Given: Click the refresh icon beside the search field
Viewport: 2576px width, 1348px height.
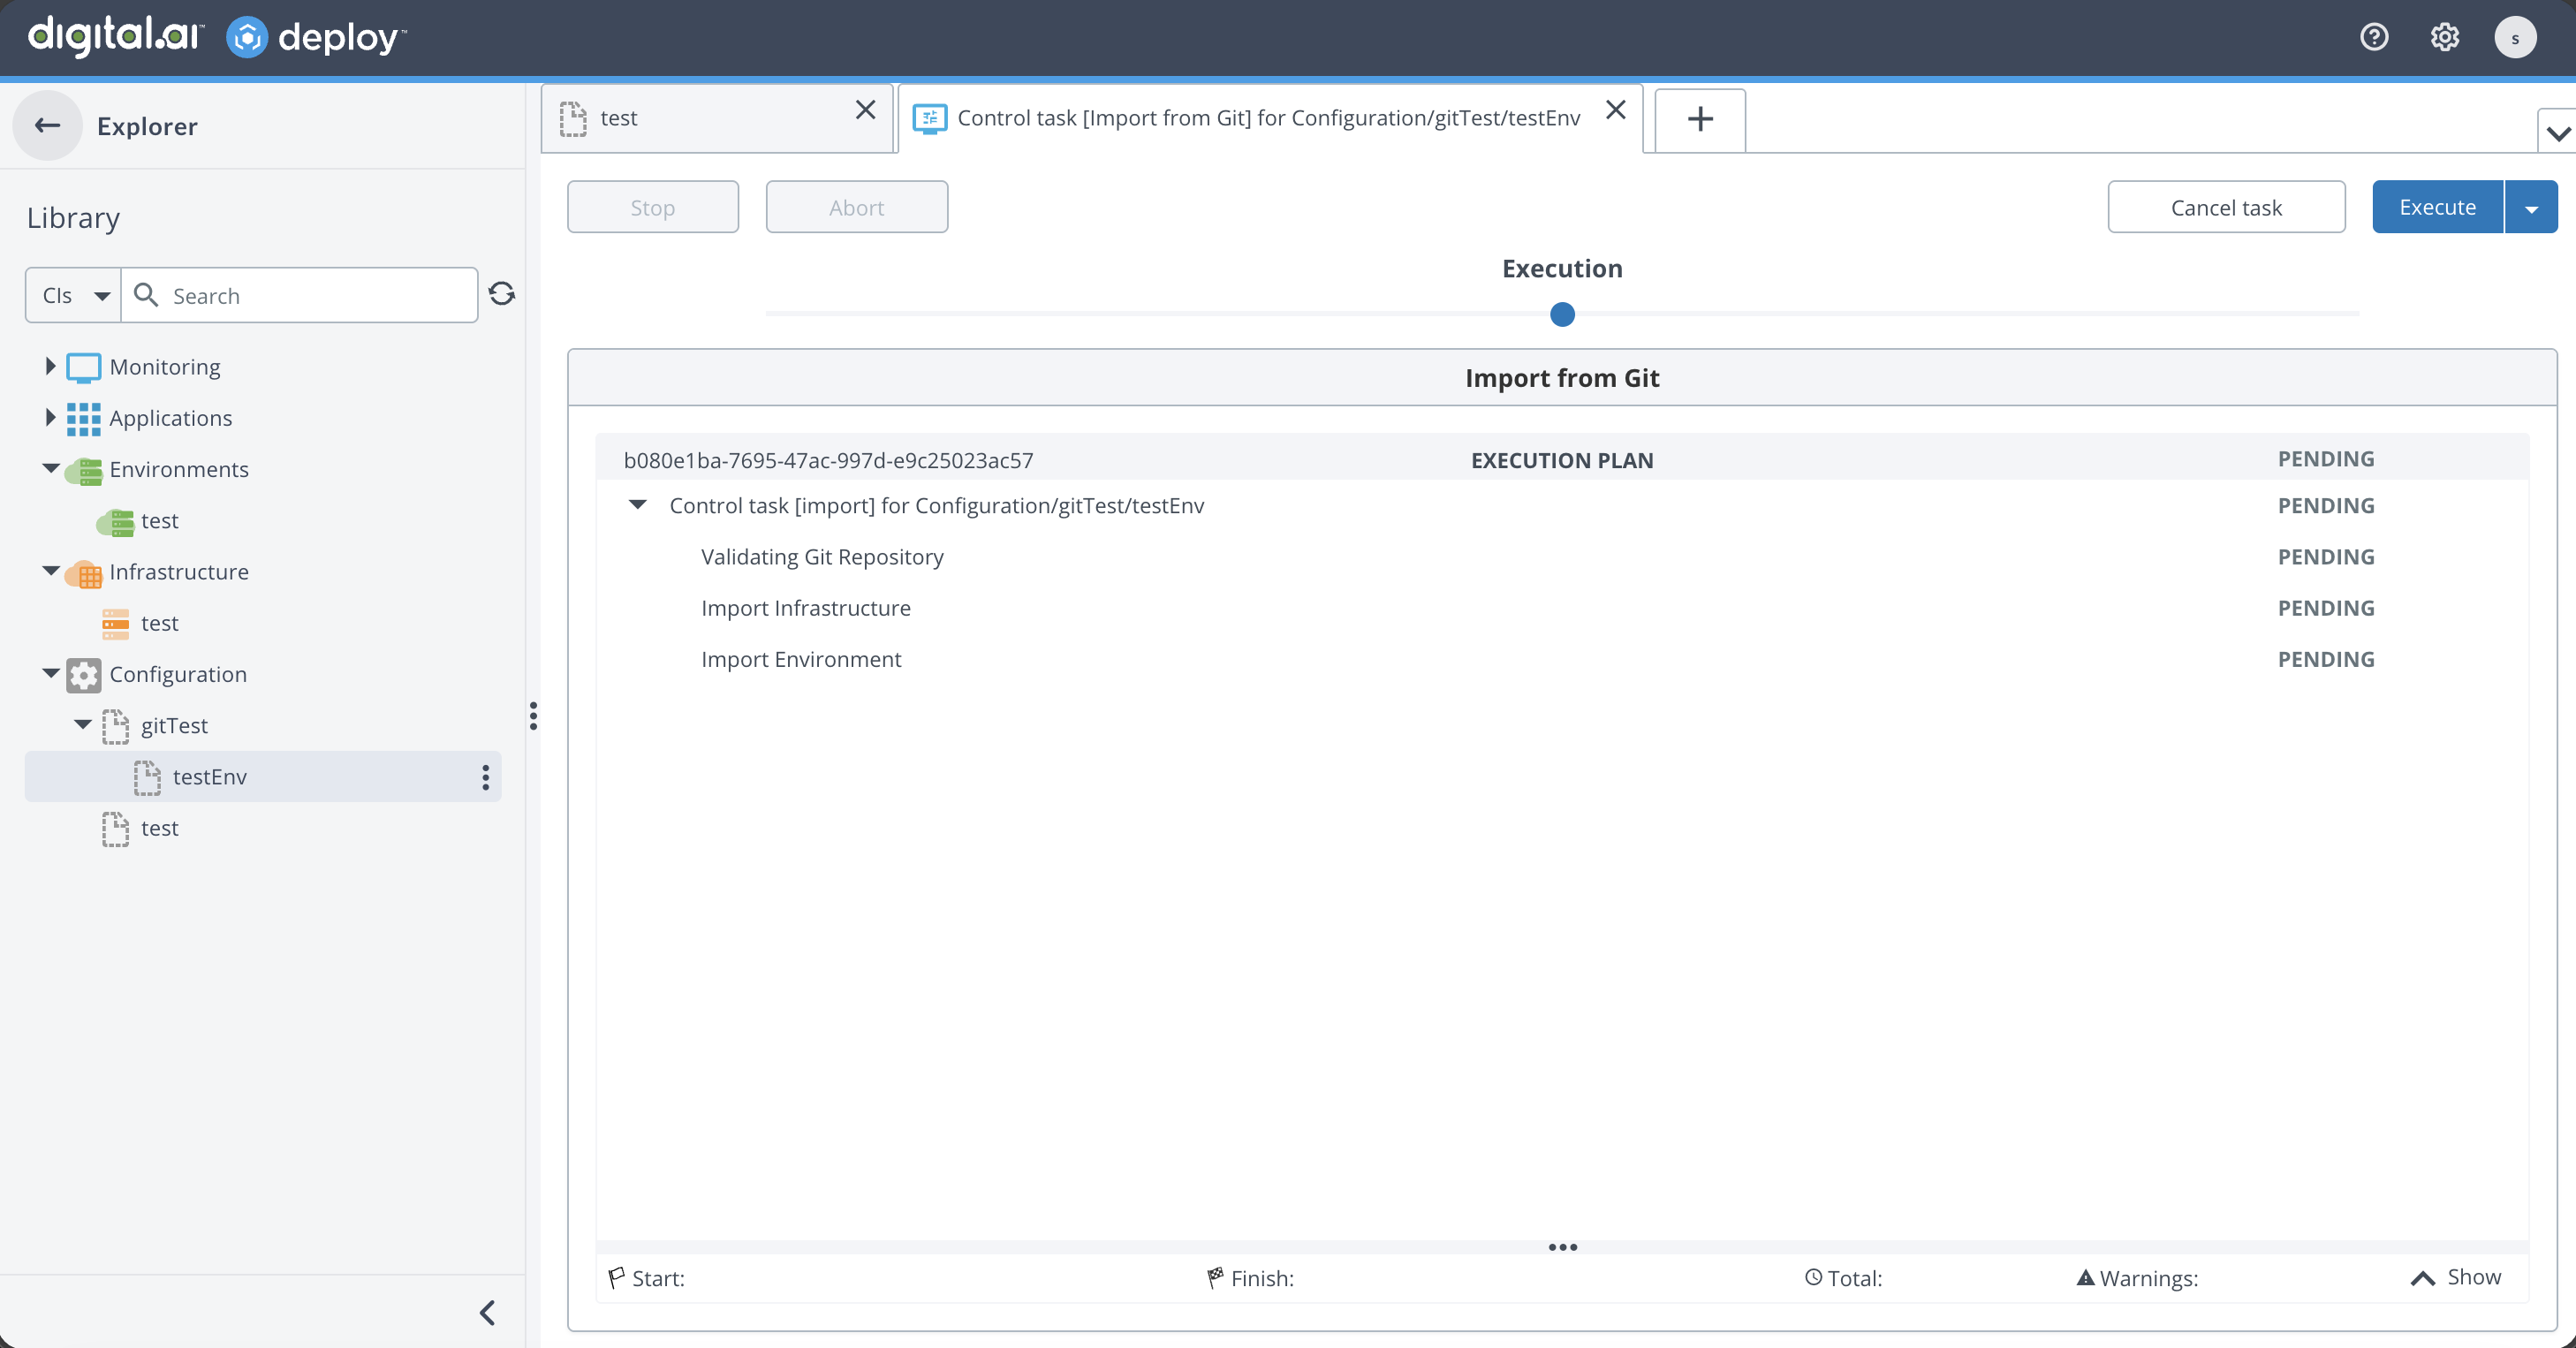Looking at the screenshot, I should tap(503, 294).
